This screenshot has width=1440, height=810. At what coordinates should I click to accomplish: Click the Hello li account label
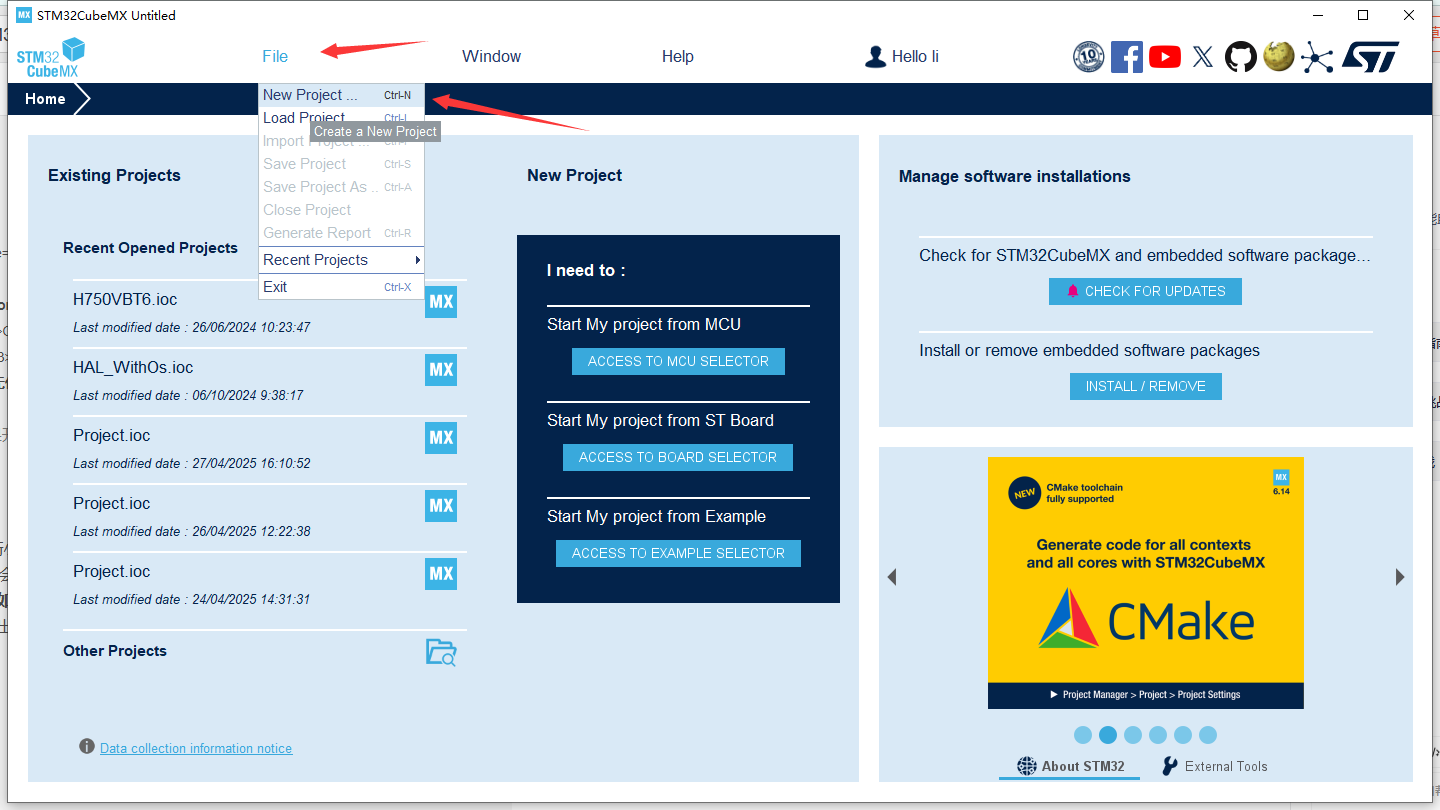tap(915, 57)
